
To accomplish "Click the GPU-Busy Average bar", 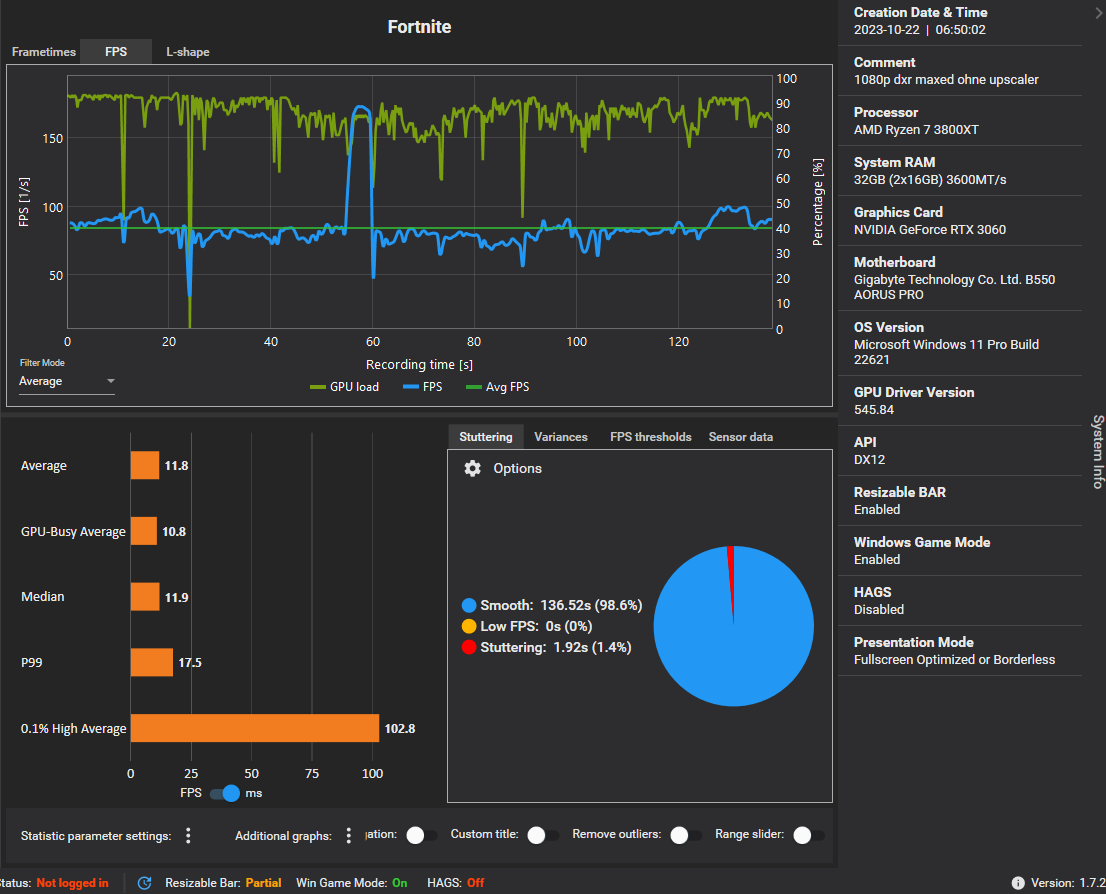I will (x=143, y=531).
